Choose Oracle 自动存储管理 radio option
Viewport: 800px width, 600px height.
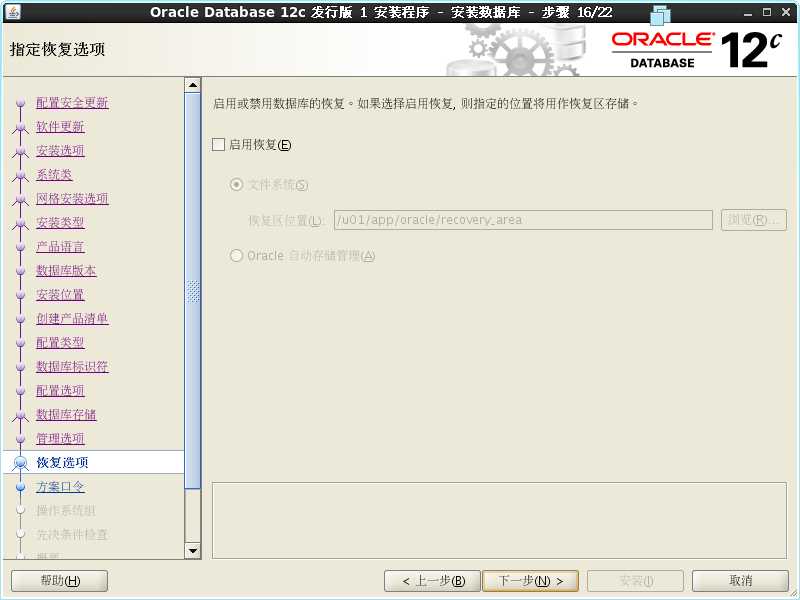point(236,255)
